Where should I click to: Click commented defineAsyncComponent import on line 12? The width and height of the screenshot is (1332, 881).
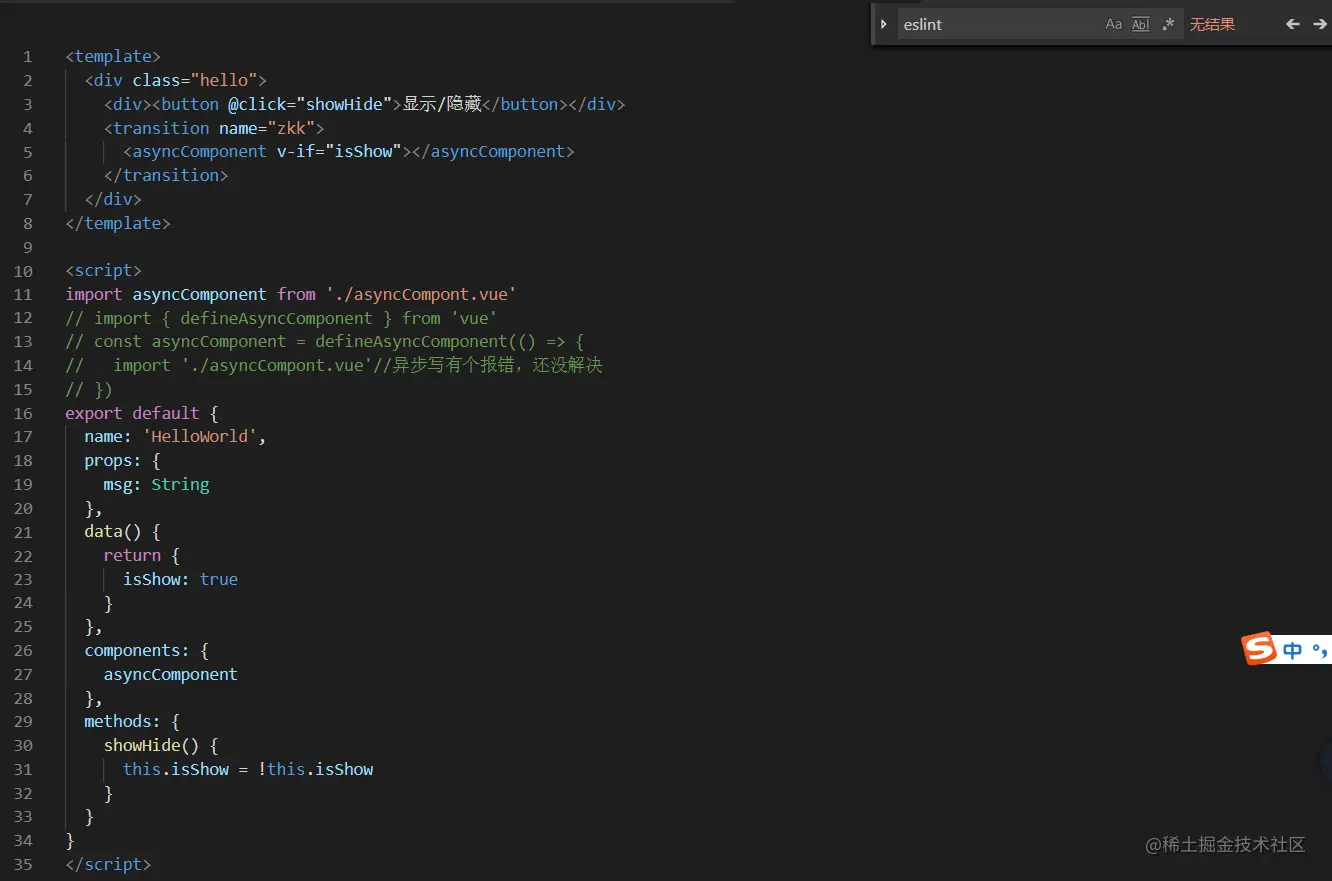[282, 318]
